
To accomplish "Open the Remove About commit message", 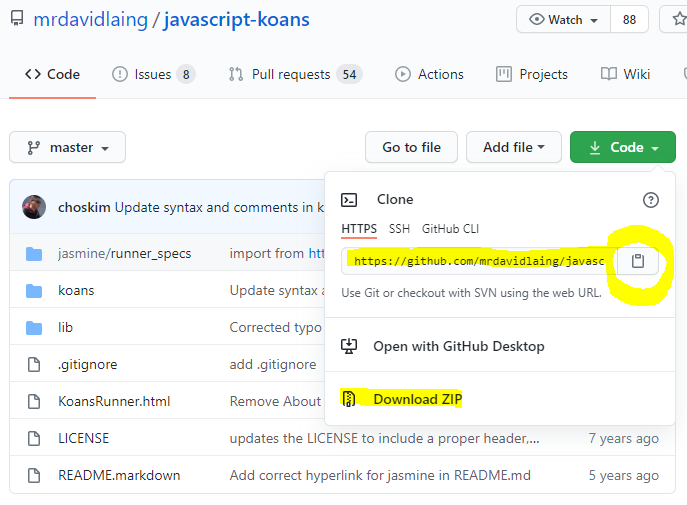I will (276, 401).
